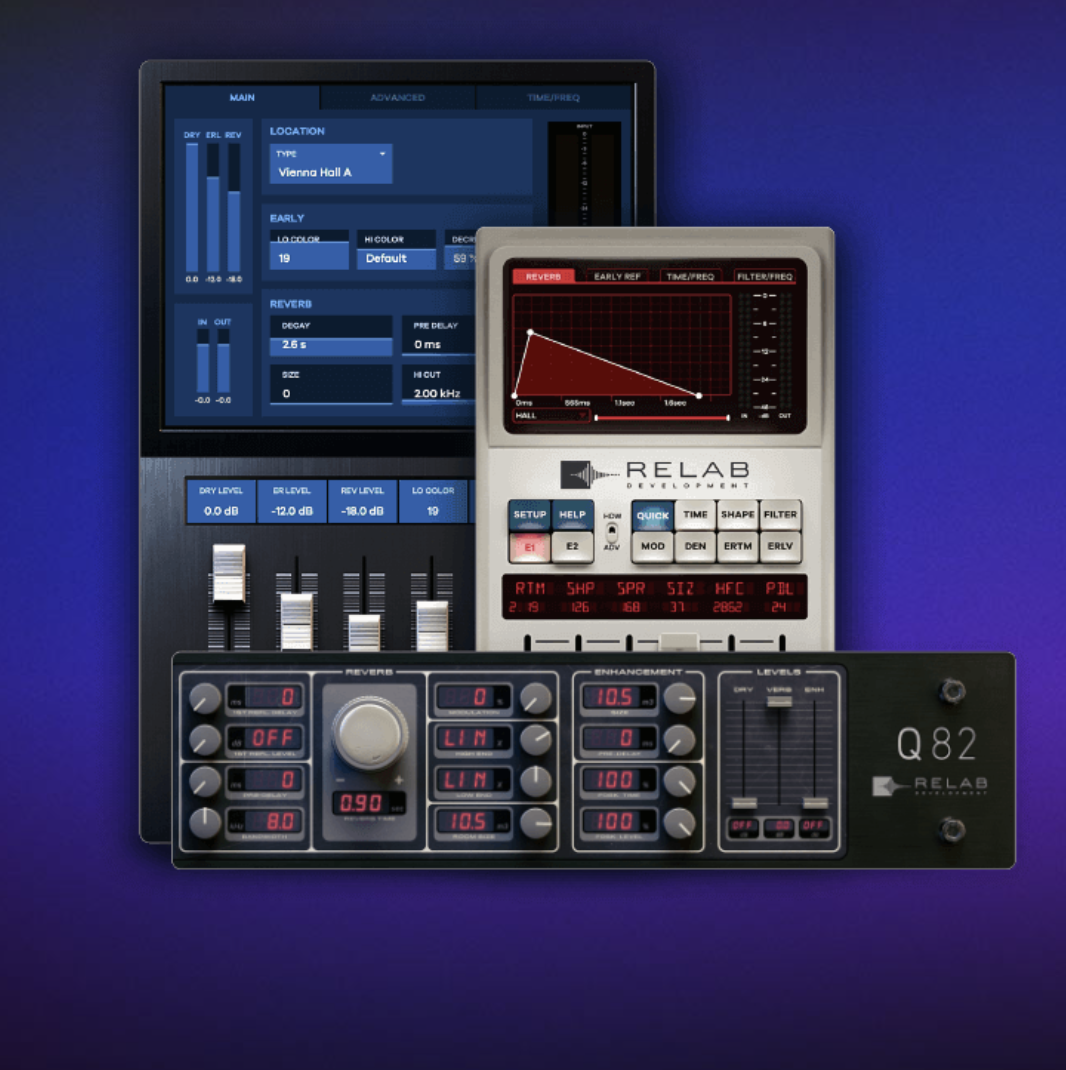This screenshot has height=1070, width=1066.
Task: Click the ERTM button
Action: (738, 547)
